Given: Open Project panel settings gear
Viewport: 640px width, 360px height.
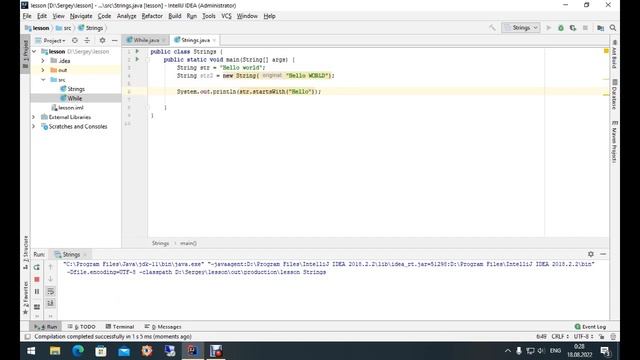Looking at the screenshot, I should [102, 40].
